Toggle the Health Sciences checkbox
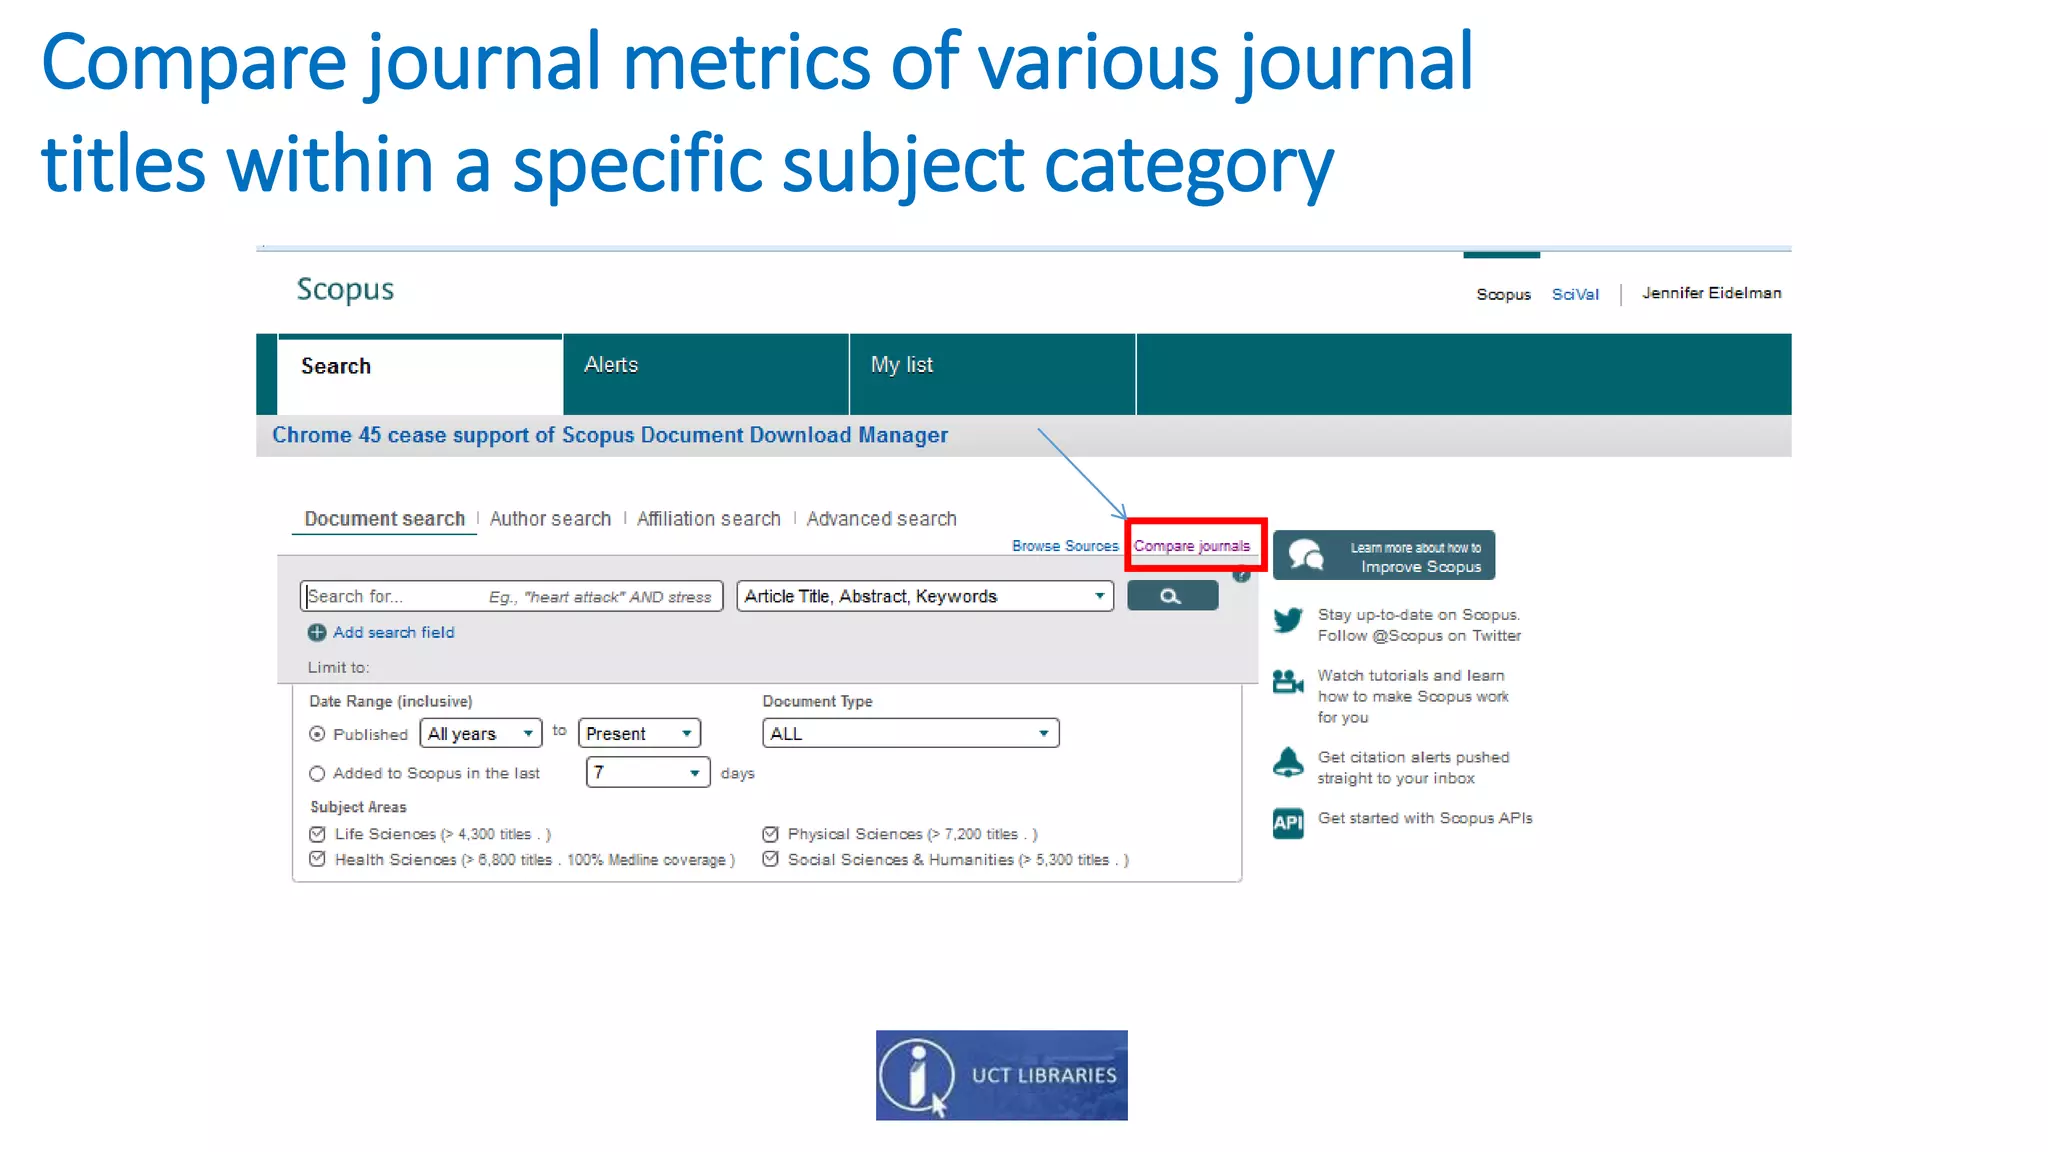The width and height of the screenshot is (2048, 1152). 317,859
